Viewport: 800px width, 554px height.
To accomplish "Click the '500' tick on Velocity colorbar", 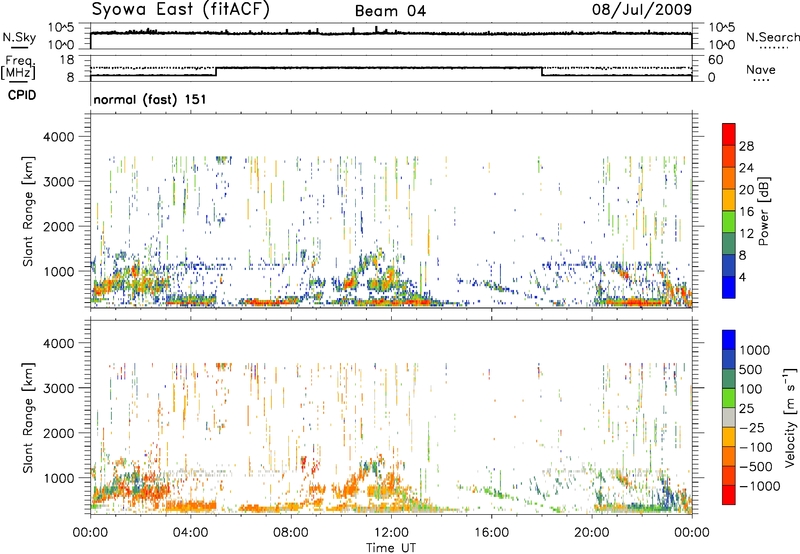I will pyautogui.click(x=751, y=369).
